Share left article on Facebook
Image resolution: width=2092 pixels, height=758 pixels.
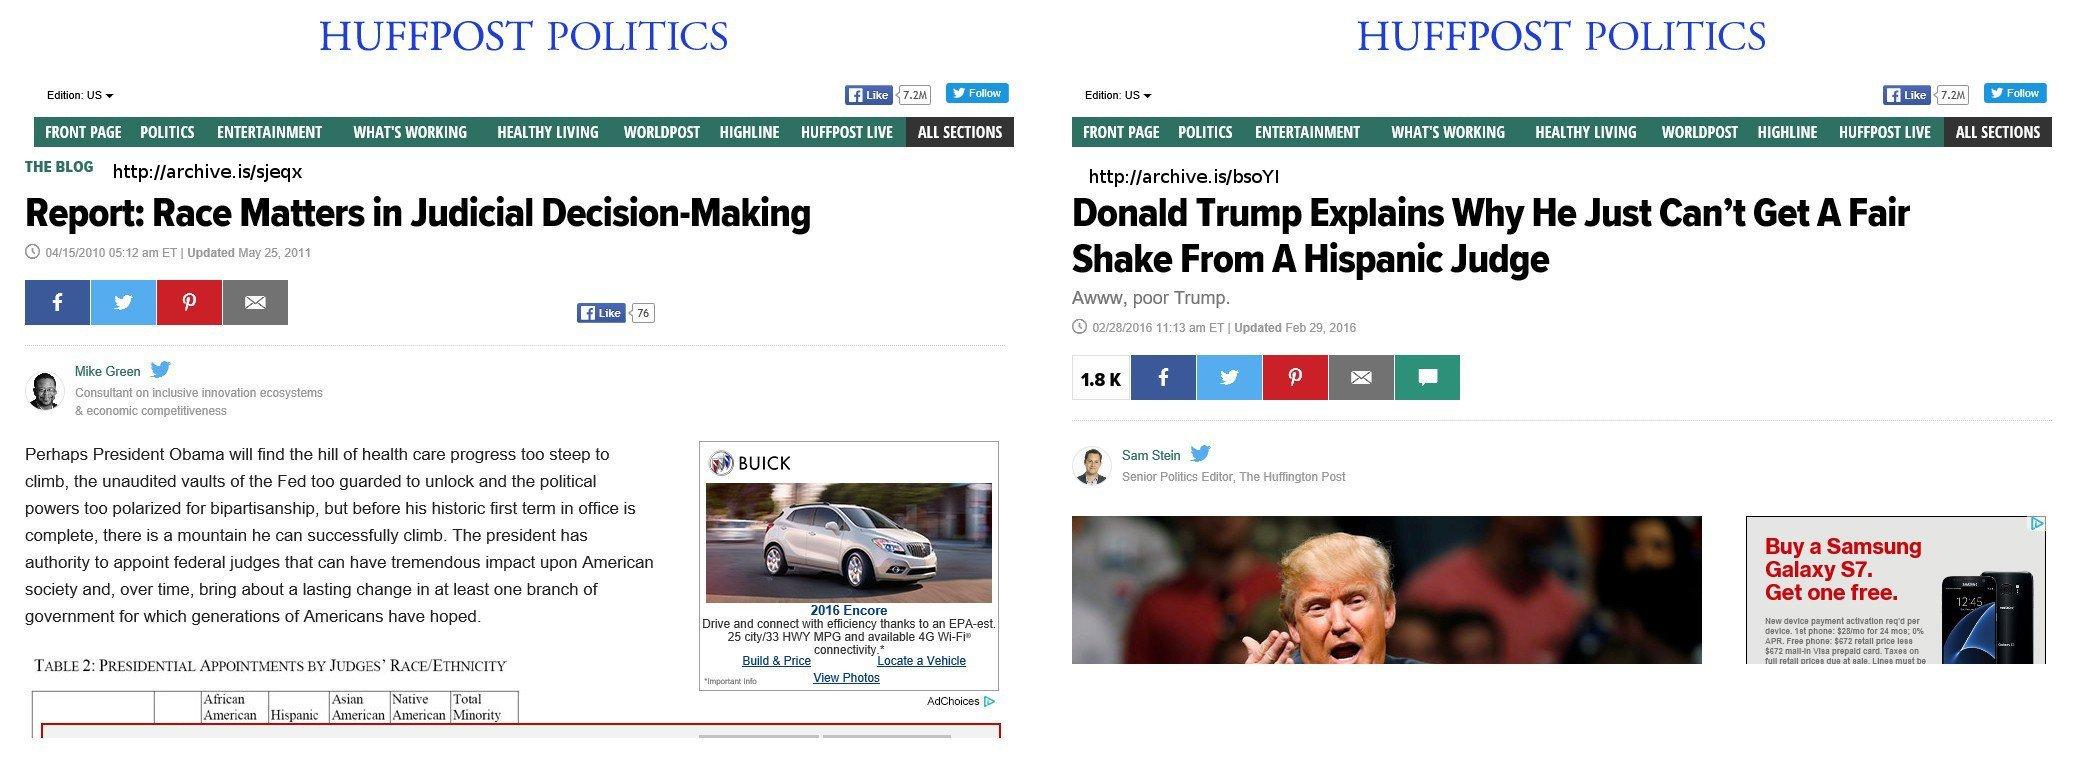[57, 302]
